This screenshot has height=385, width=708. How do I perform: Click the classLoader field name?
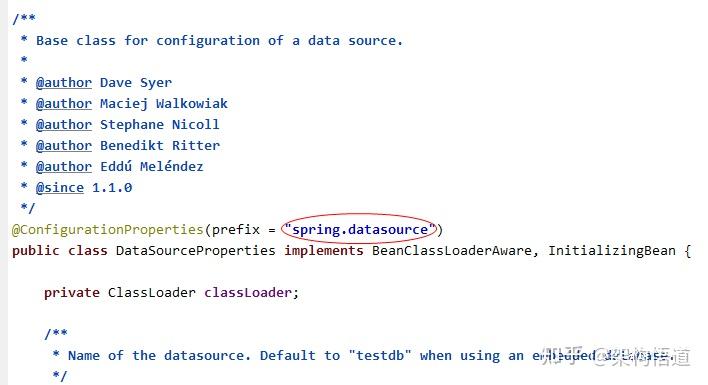click(248, 292)
